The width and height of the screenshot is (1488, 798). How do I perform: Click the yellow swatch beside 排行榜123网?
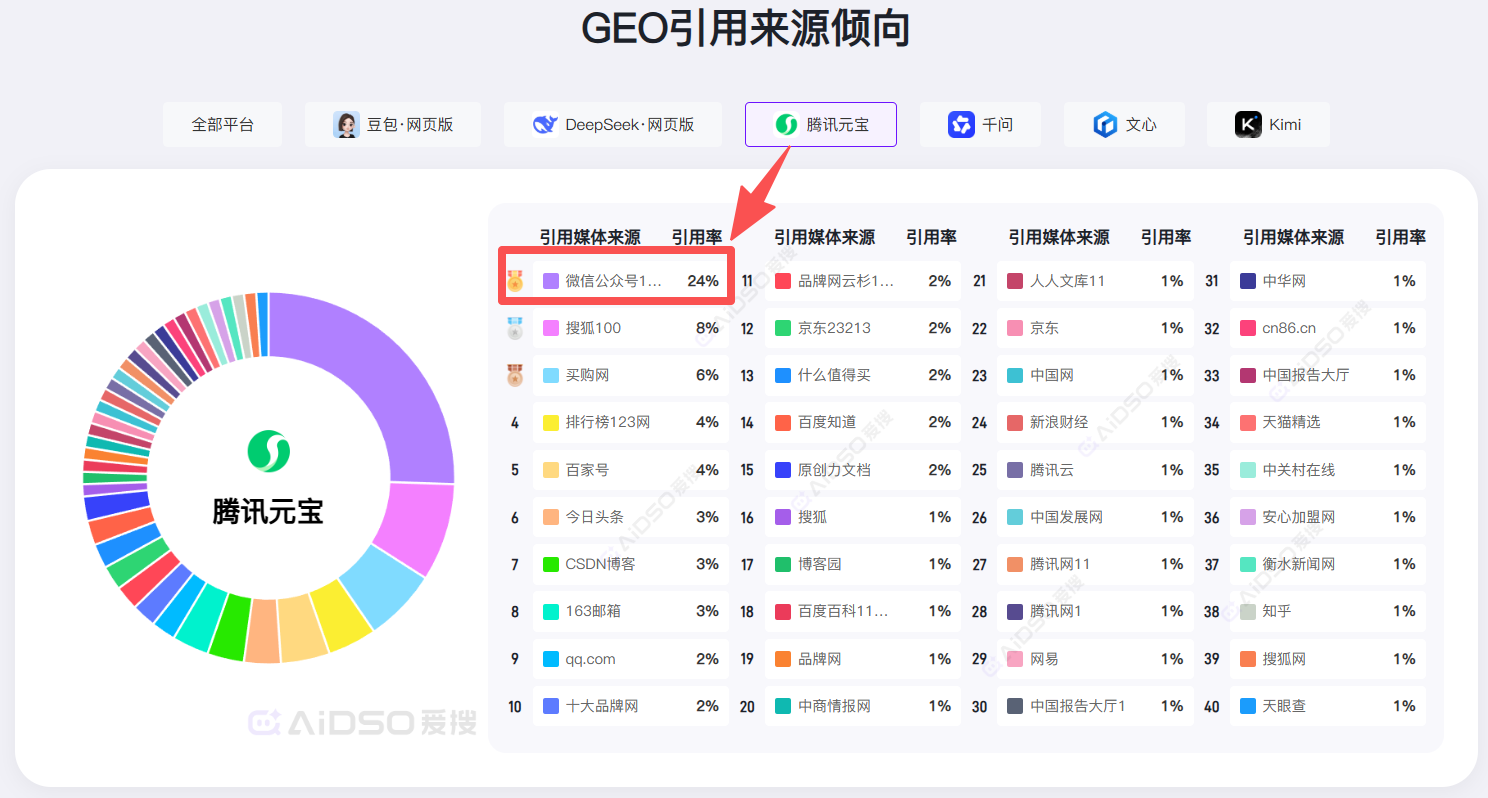[x=550, y=423]
